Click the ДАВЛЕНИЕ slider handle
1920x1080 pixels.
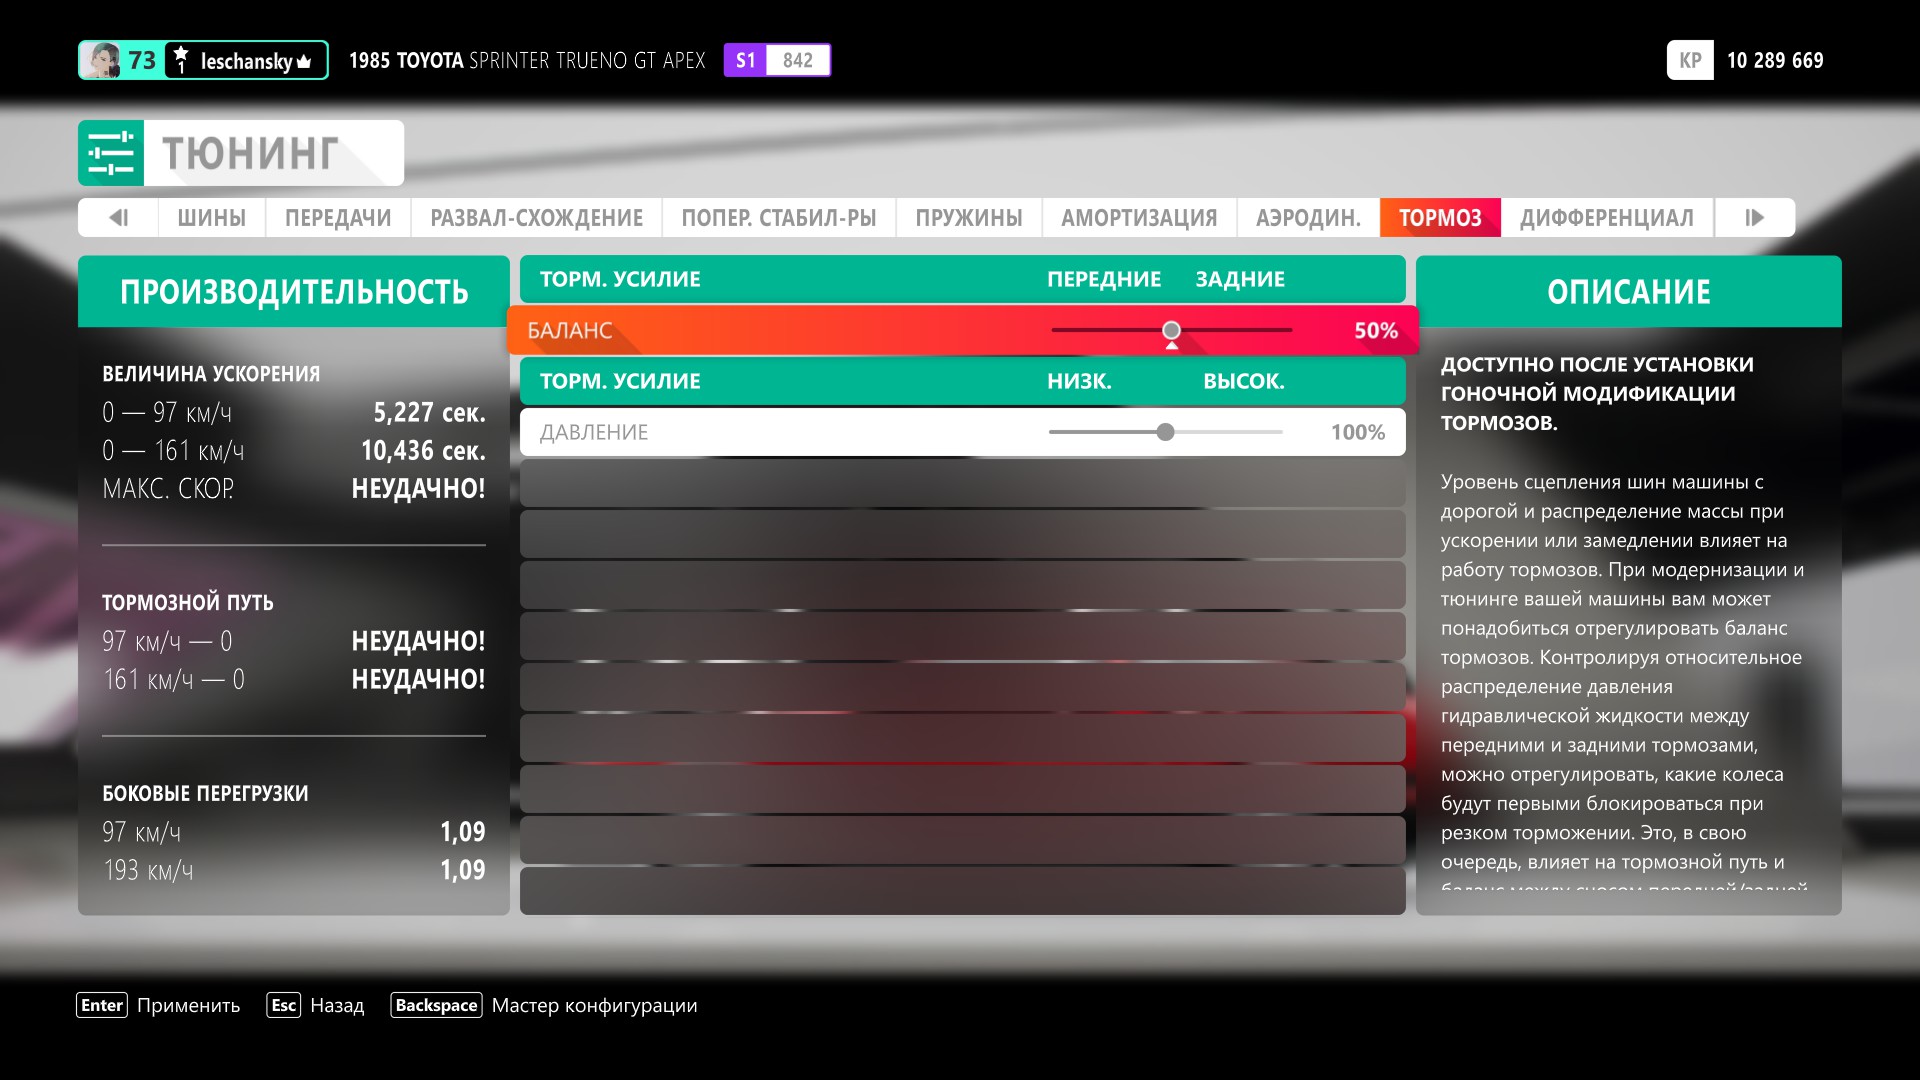point(1165,432)
